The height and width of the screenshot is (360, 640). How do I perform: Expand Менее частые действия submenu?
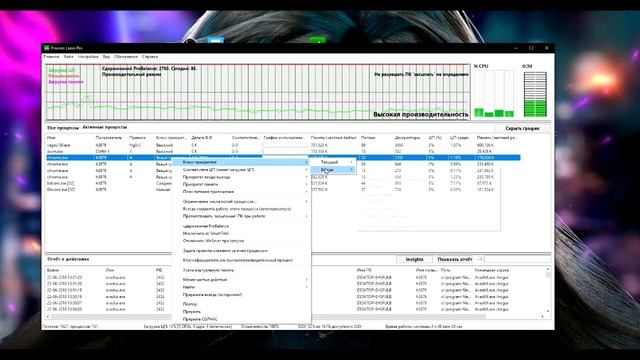point(242,280)
